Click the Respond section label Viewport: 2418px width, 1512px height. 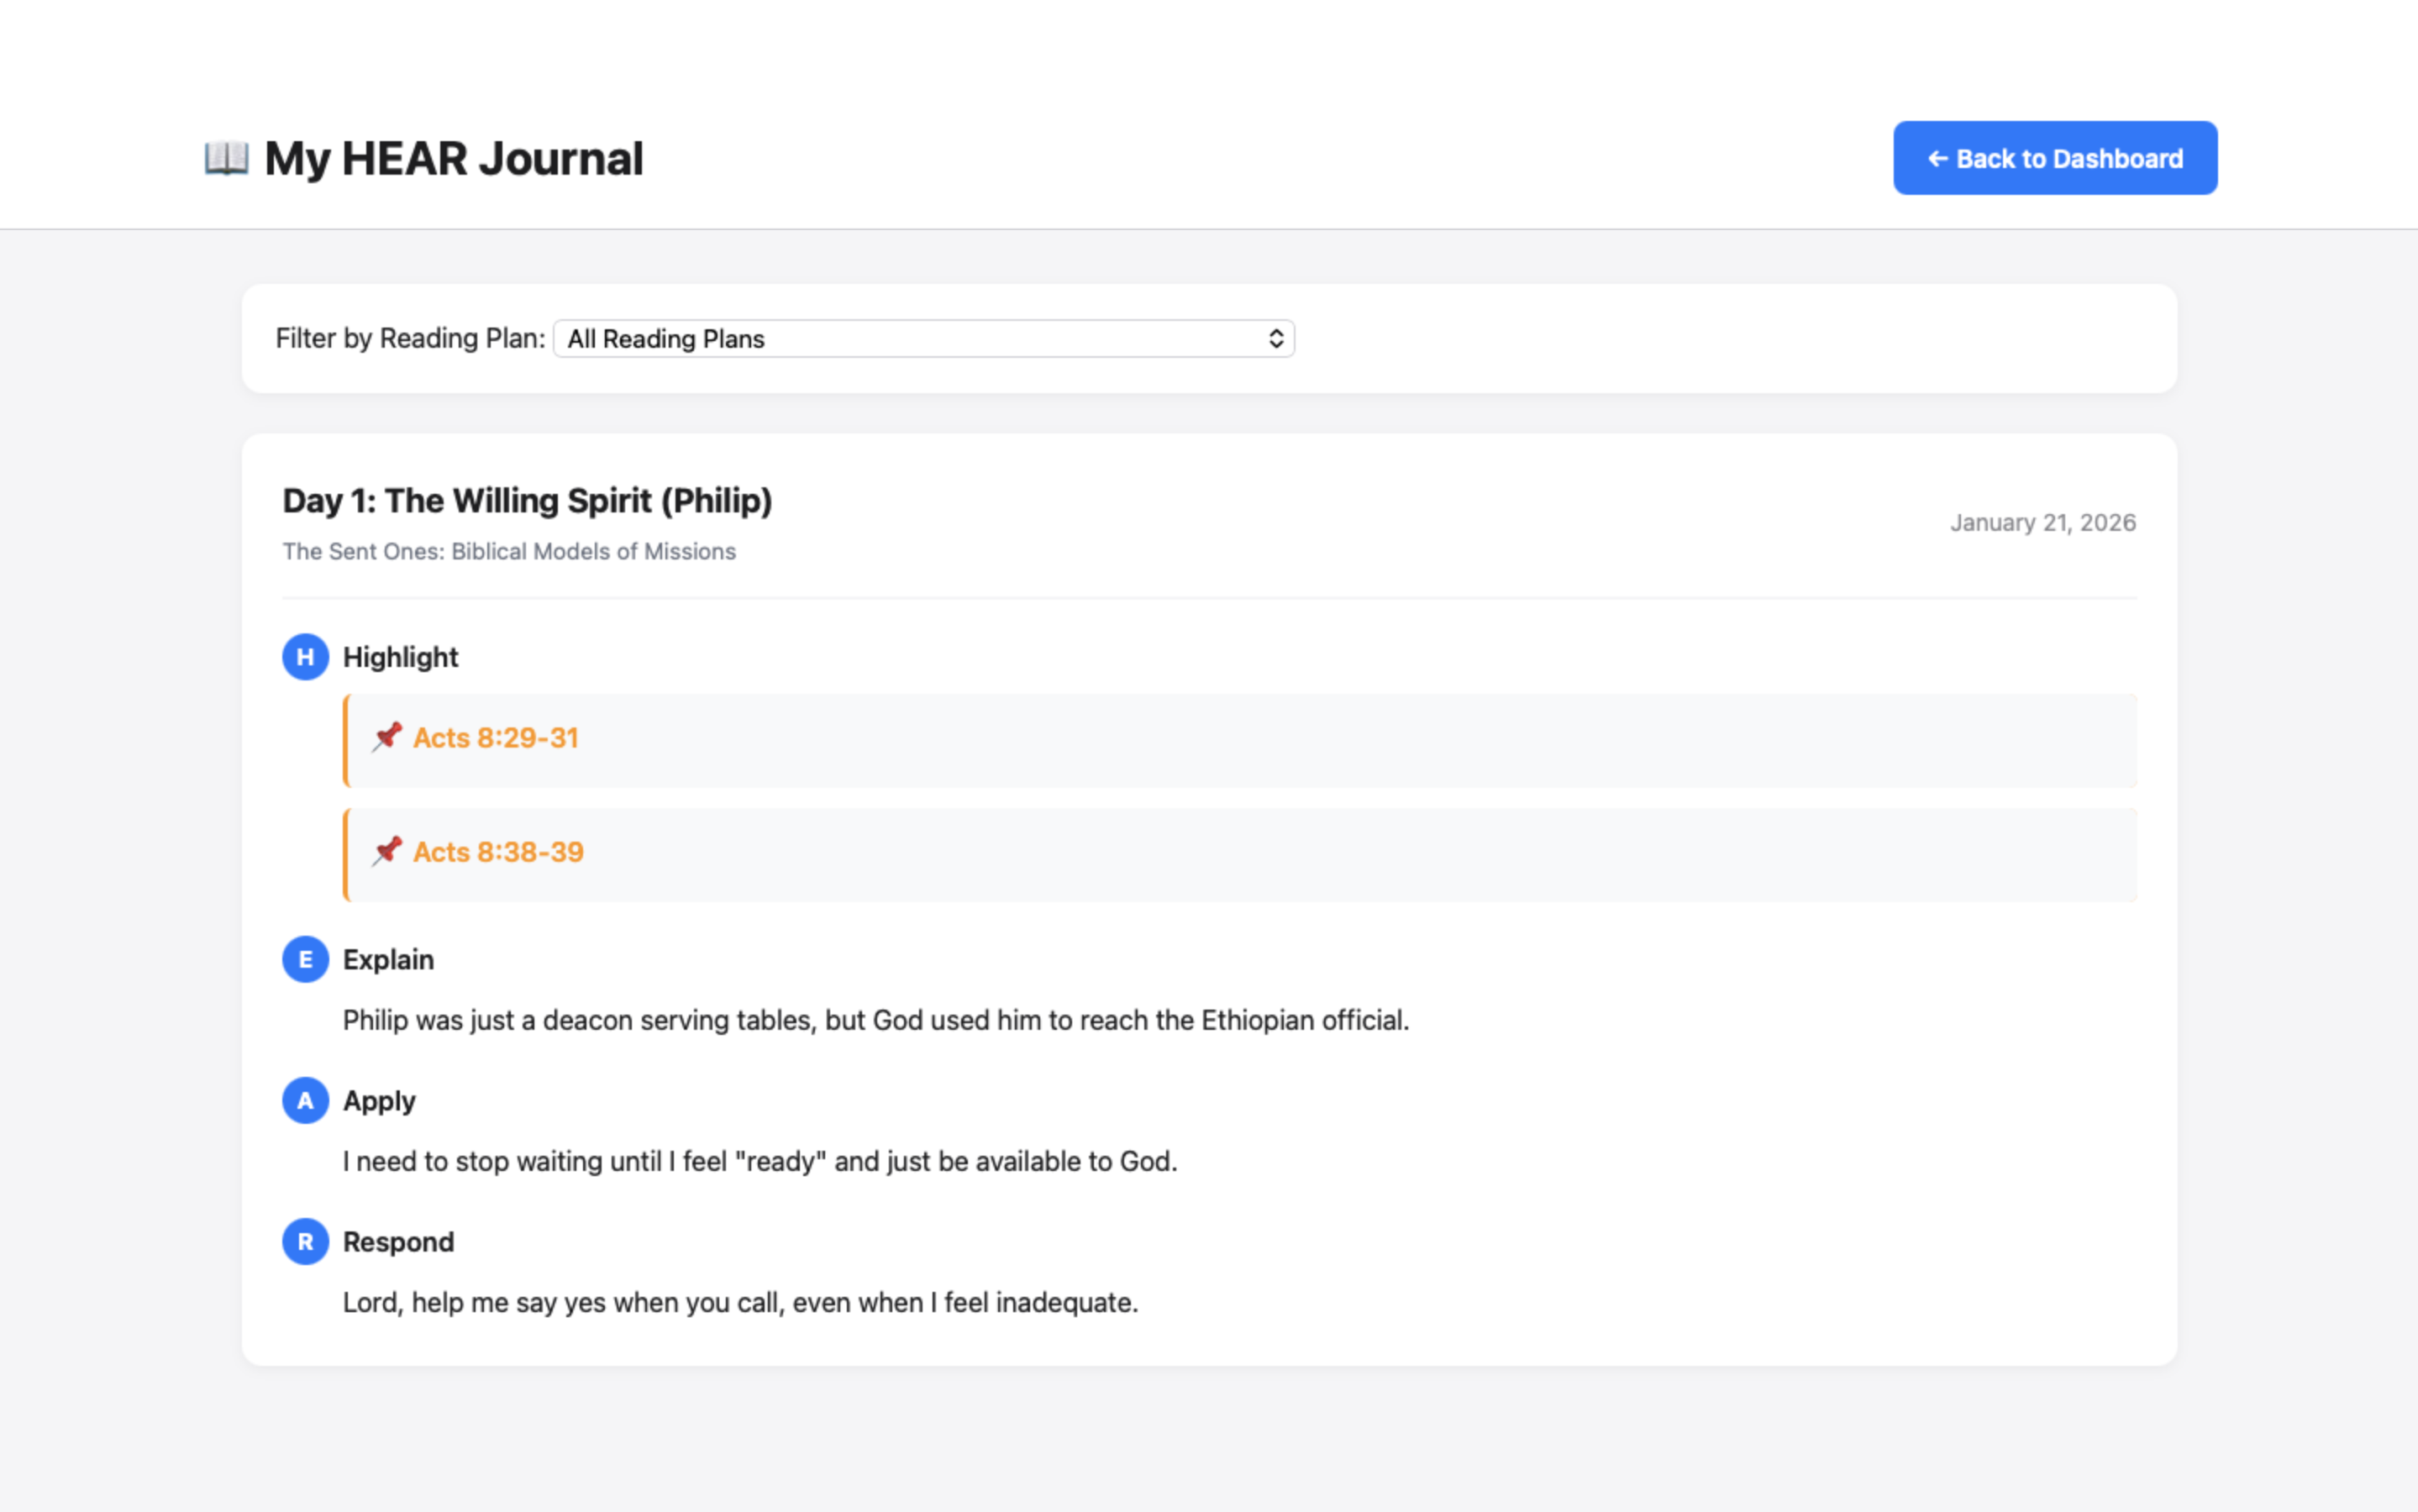[398, 1242]
